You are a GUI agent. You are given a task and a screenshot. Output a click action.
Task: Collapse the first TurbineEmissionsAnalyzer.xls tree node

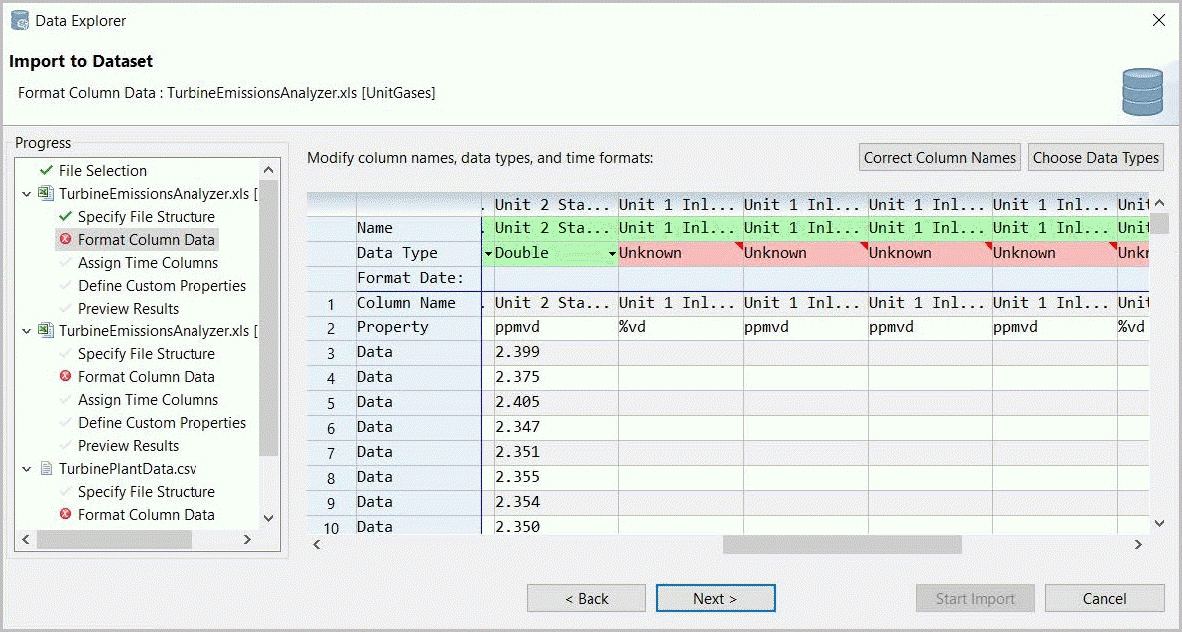(27, 194)
